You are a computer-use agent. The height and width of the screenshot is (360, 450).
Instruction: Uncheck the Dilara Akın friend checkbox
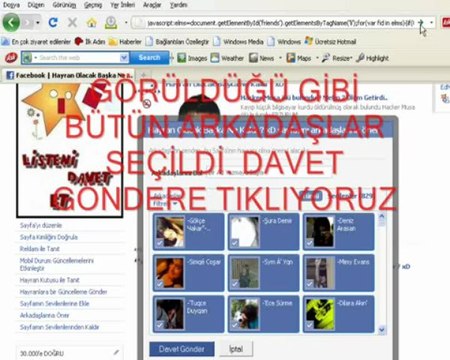(309, 325)
